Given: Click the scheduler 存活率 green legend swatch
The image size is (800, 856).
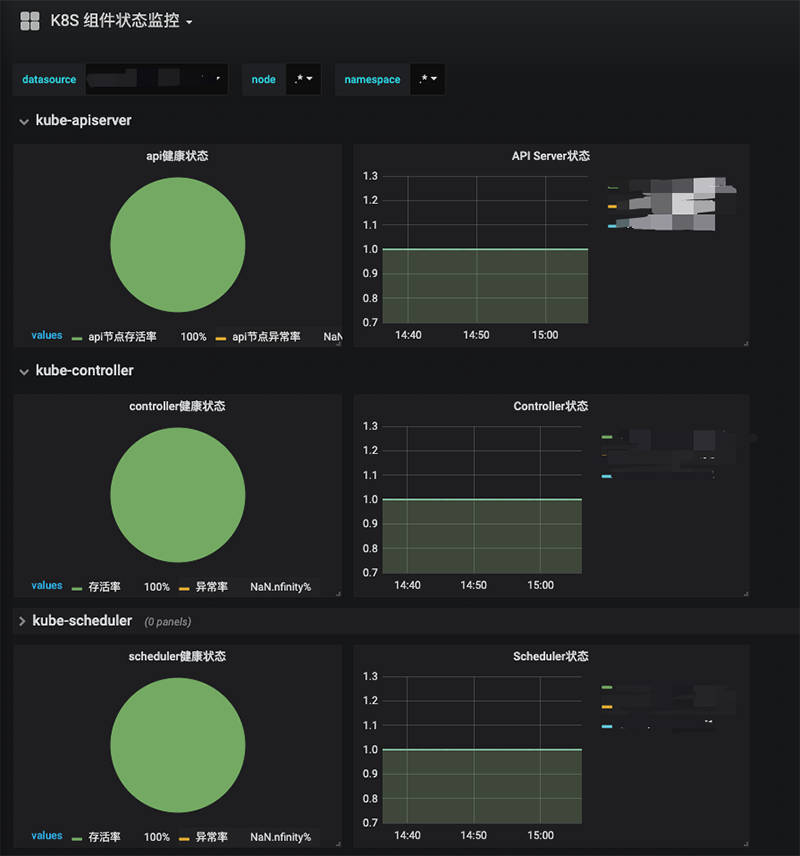Looking at the screenshot, I should tap(77, 839).
